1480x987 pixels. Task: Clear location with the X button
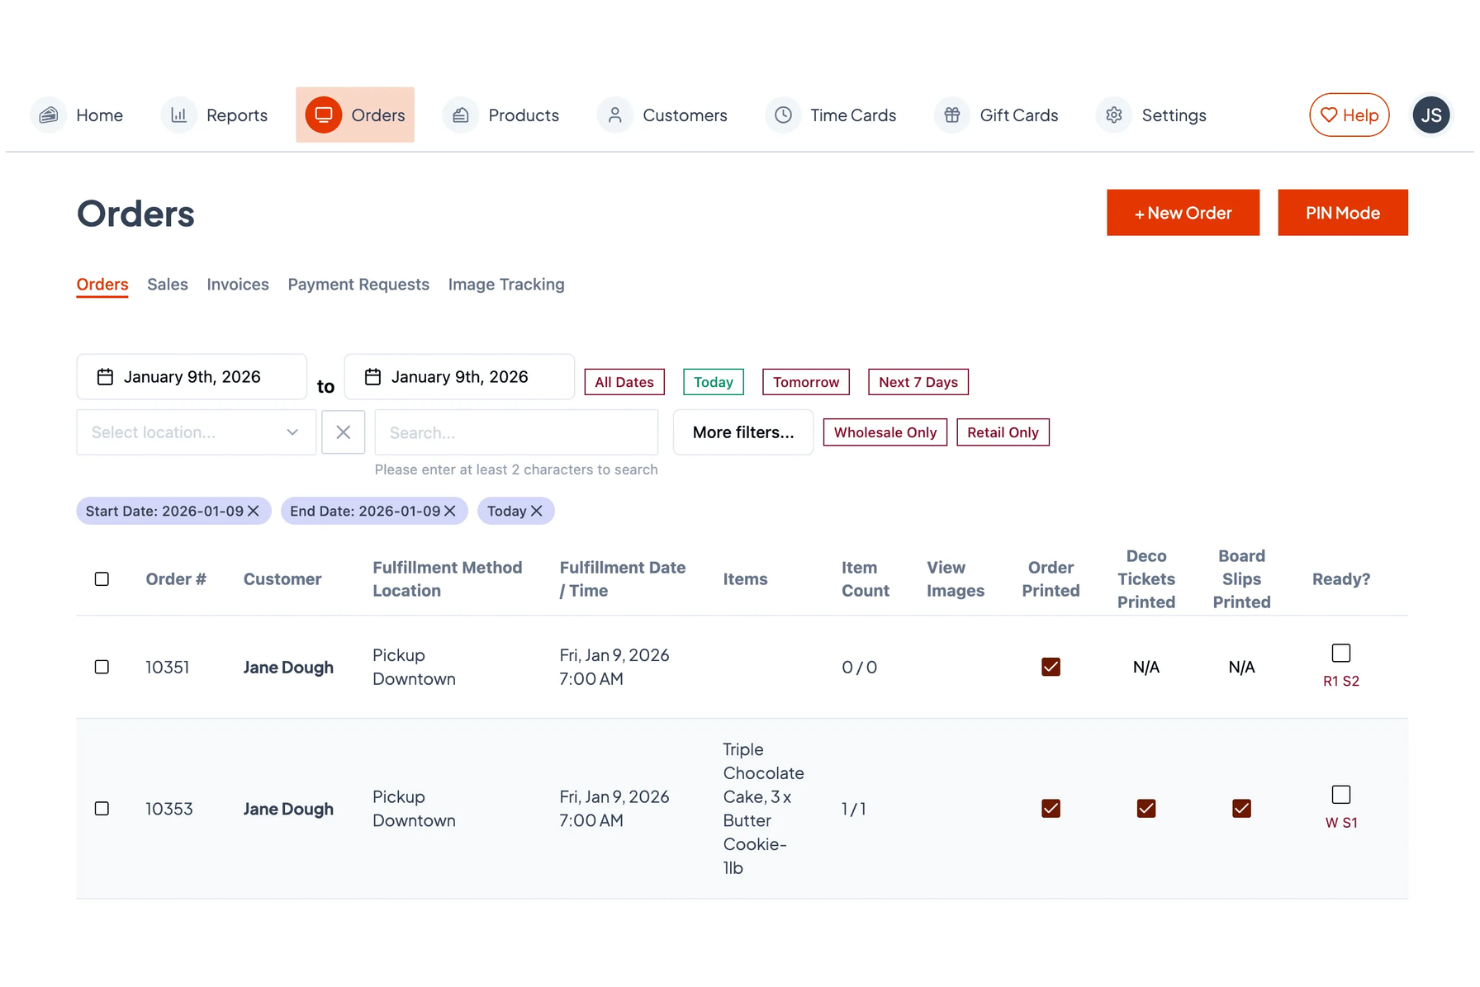343,432
